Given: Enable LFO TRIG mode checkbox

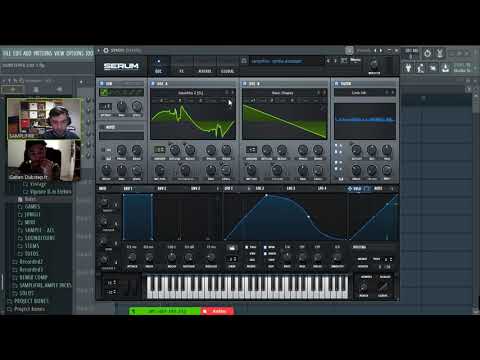Looking at the screenshot, I should [247, 247].
